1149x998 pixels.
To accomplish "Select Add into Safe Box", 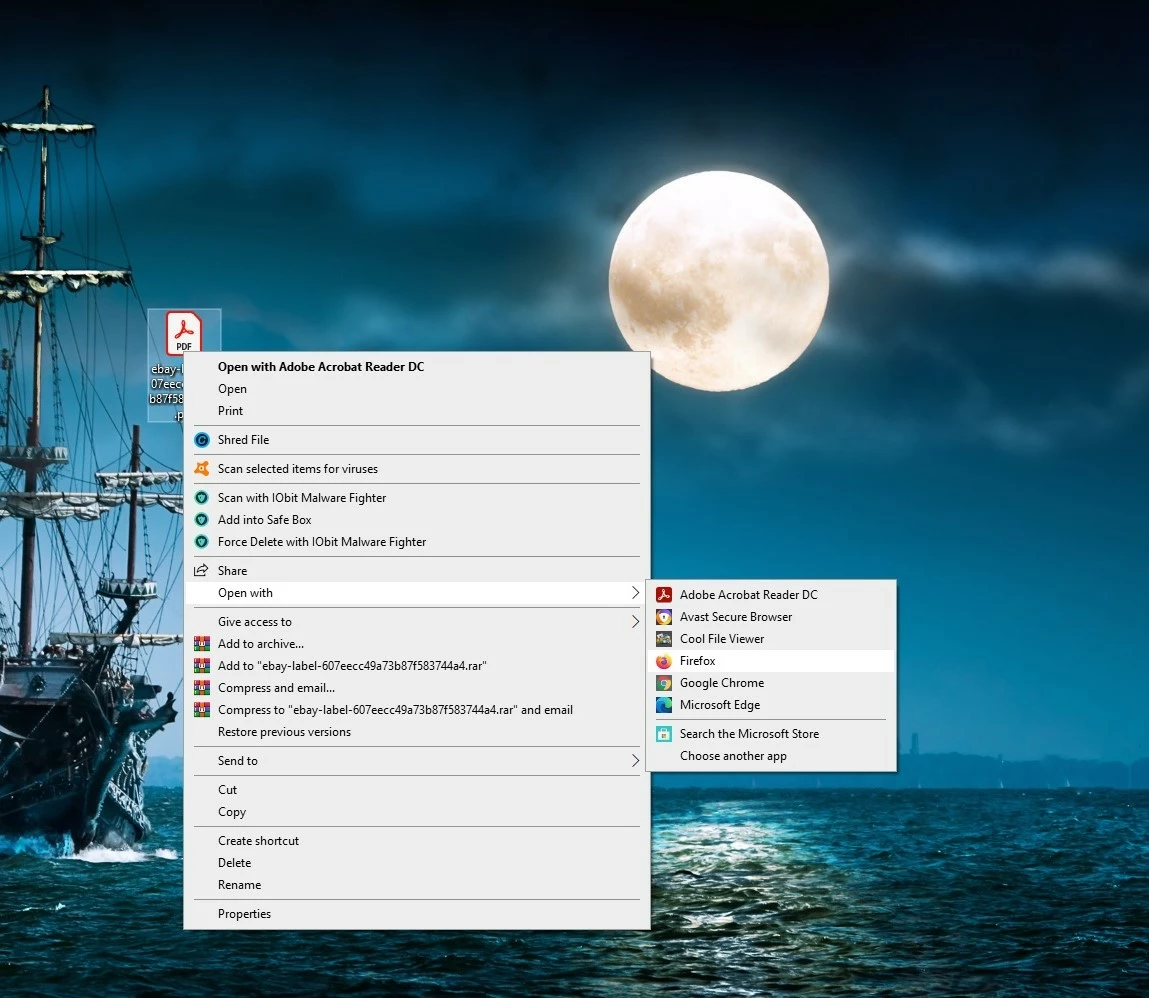I will (x=417, y=520).
